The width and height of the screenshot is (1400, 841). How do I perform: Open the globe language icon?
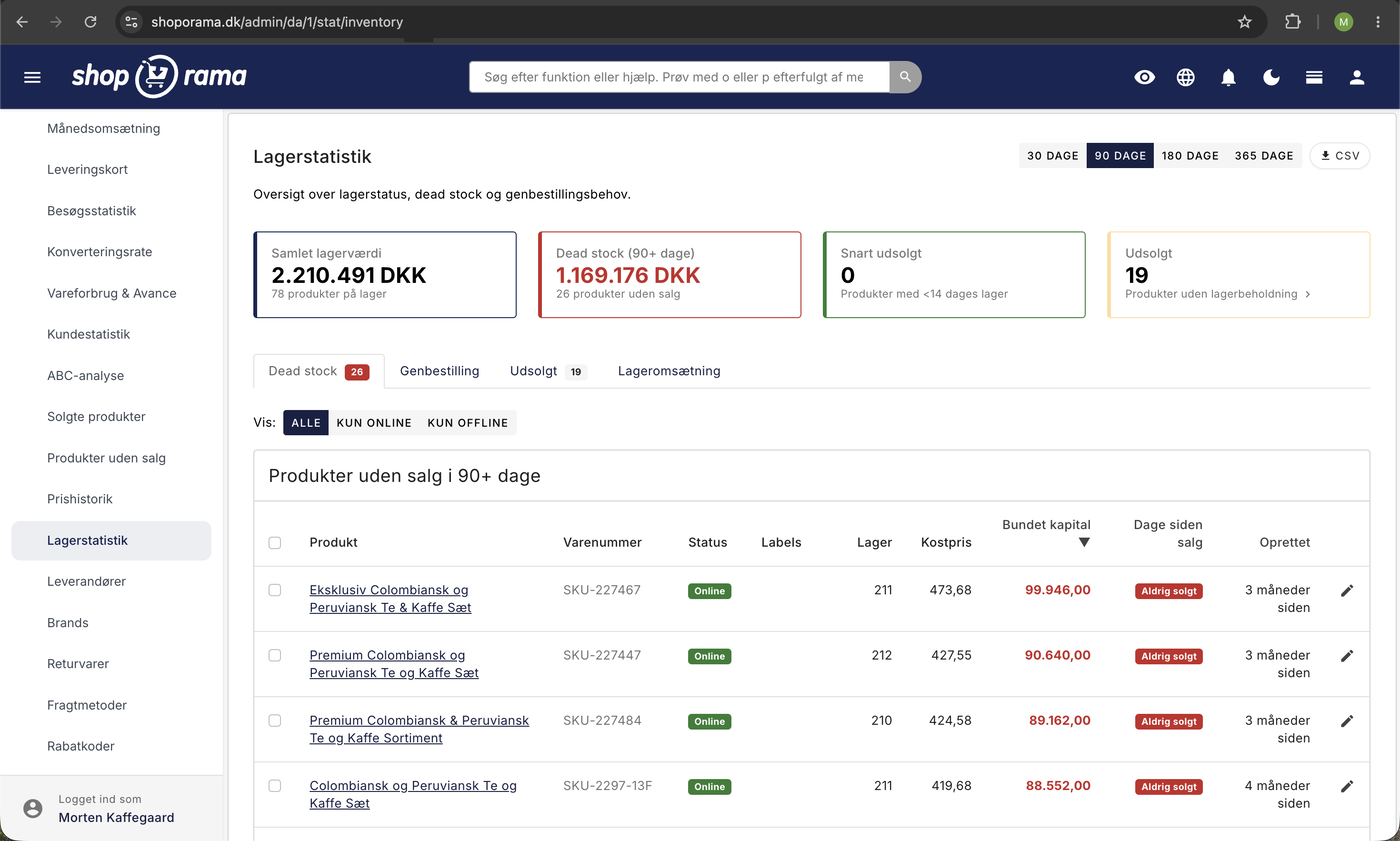[1186, 77]
